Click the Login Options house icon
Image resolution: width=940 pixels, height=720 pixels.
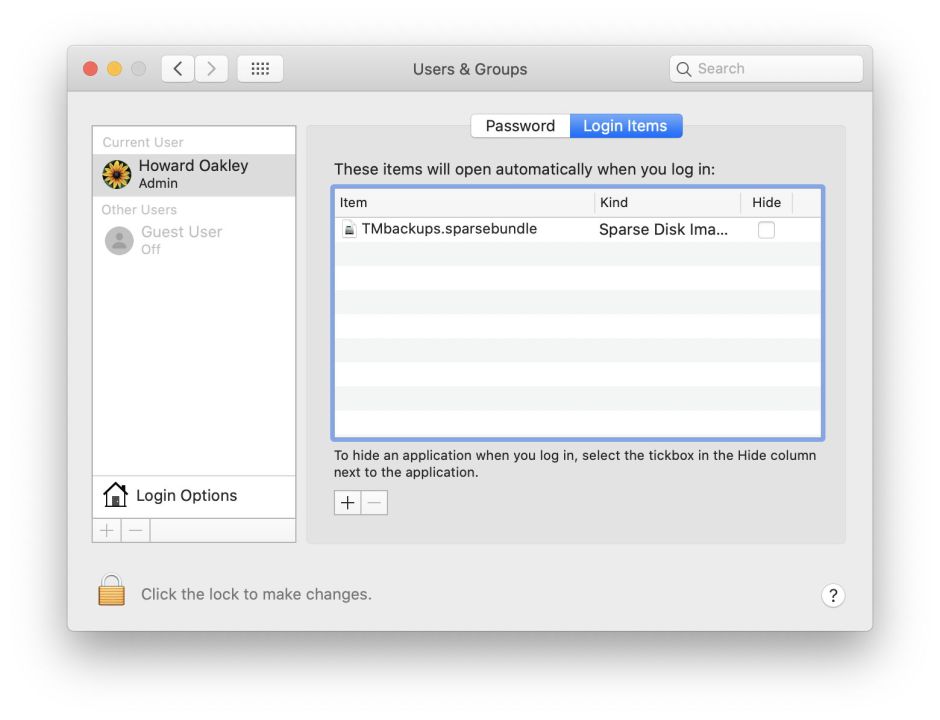coord(116,495)
